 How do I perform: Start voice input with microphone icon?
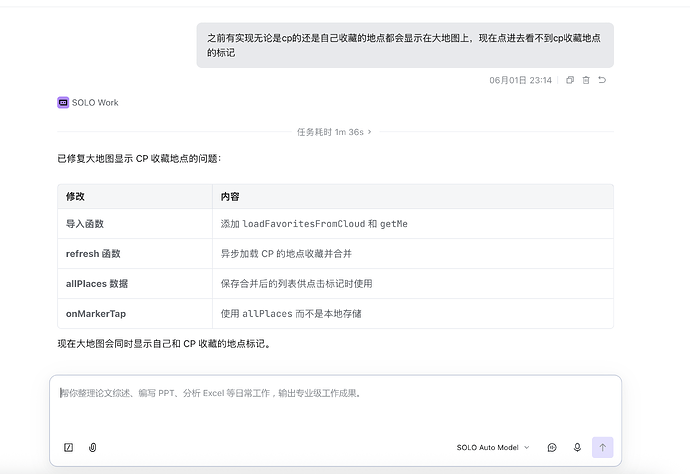click(x=577, y=448)
